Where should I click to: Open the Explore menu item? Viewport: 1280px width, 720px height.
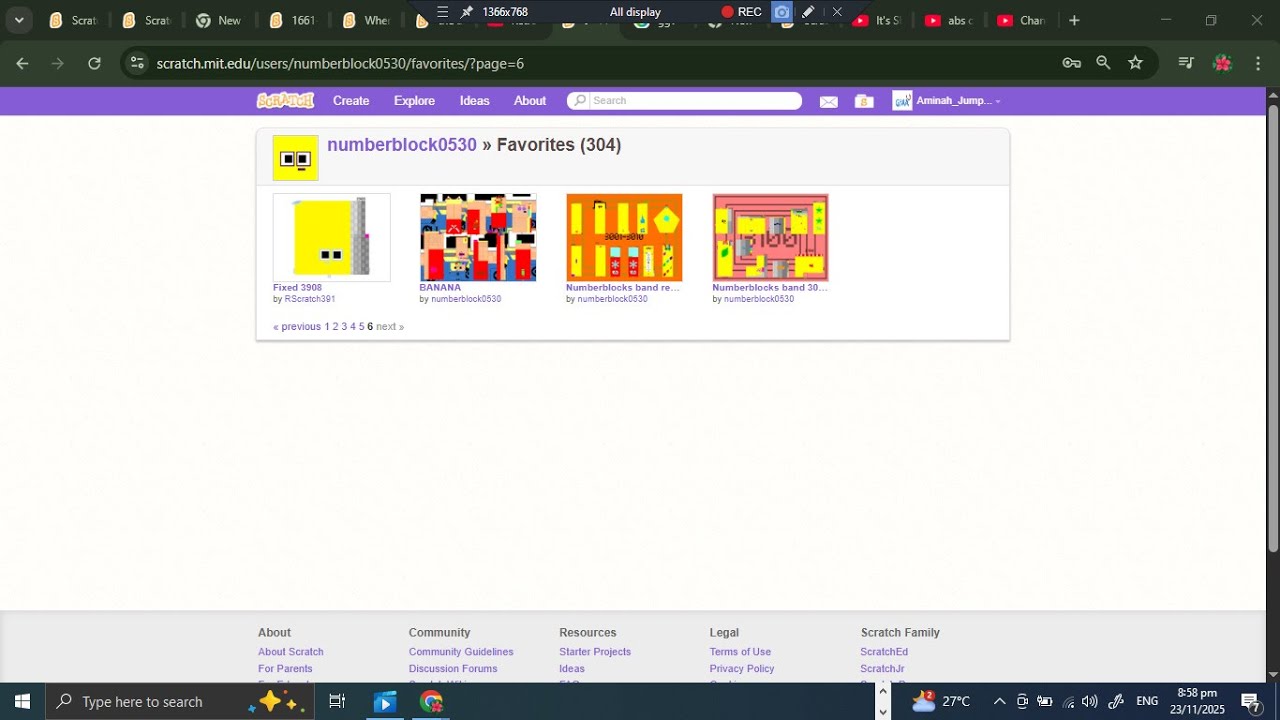[x=414, y=101]
